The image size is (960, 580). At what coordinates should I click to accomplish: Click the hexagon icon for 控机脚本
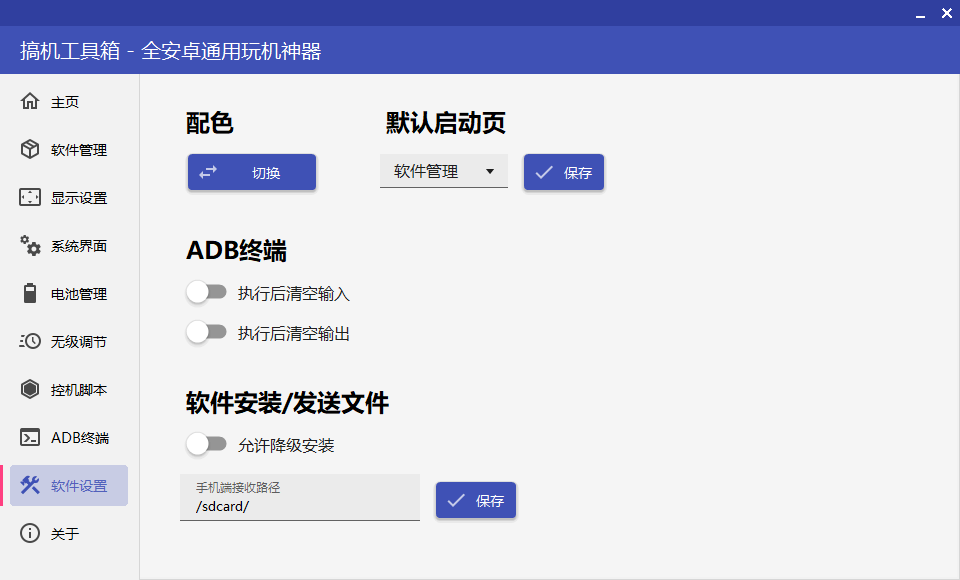point(29,389)
